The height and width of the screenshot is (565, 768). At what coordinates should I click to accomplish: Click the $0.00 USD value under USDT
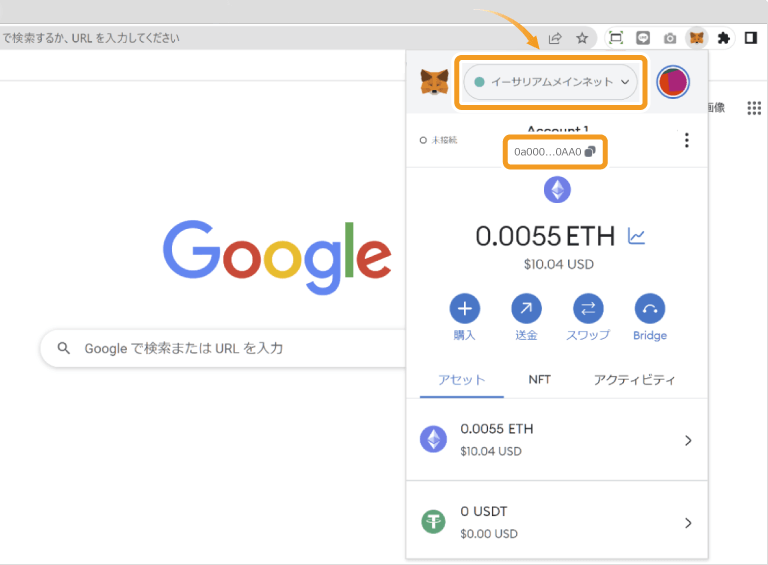489,534
